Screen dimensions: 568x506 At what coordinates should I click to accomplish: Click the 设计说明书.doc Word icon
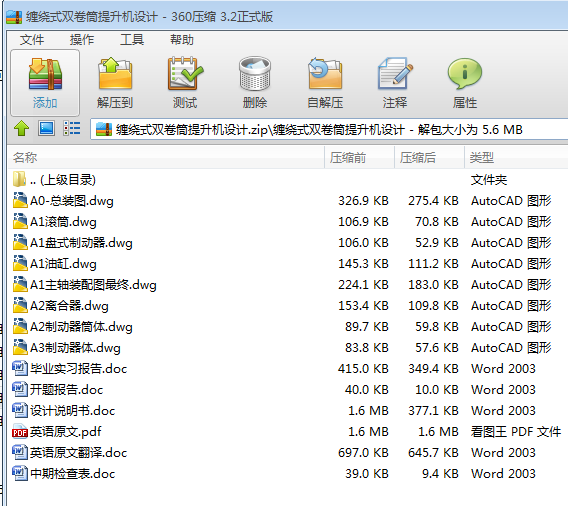pyautogui.click(x=20, y=410)
